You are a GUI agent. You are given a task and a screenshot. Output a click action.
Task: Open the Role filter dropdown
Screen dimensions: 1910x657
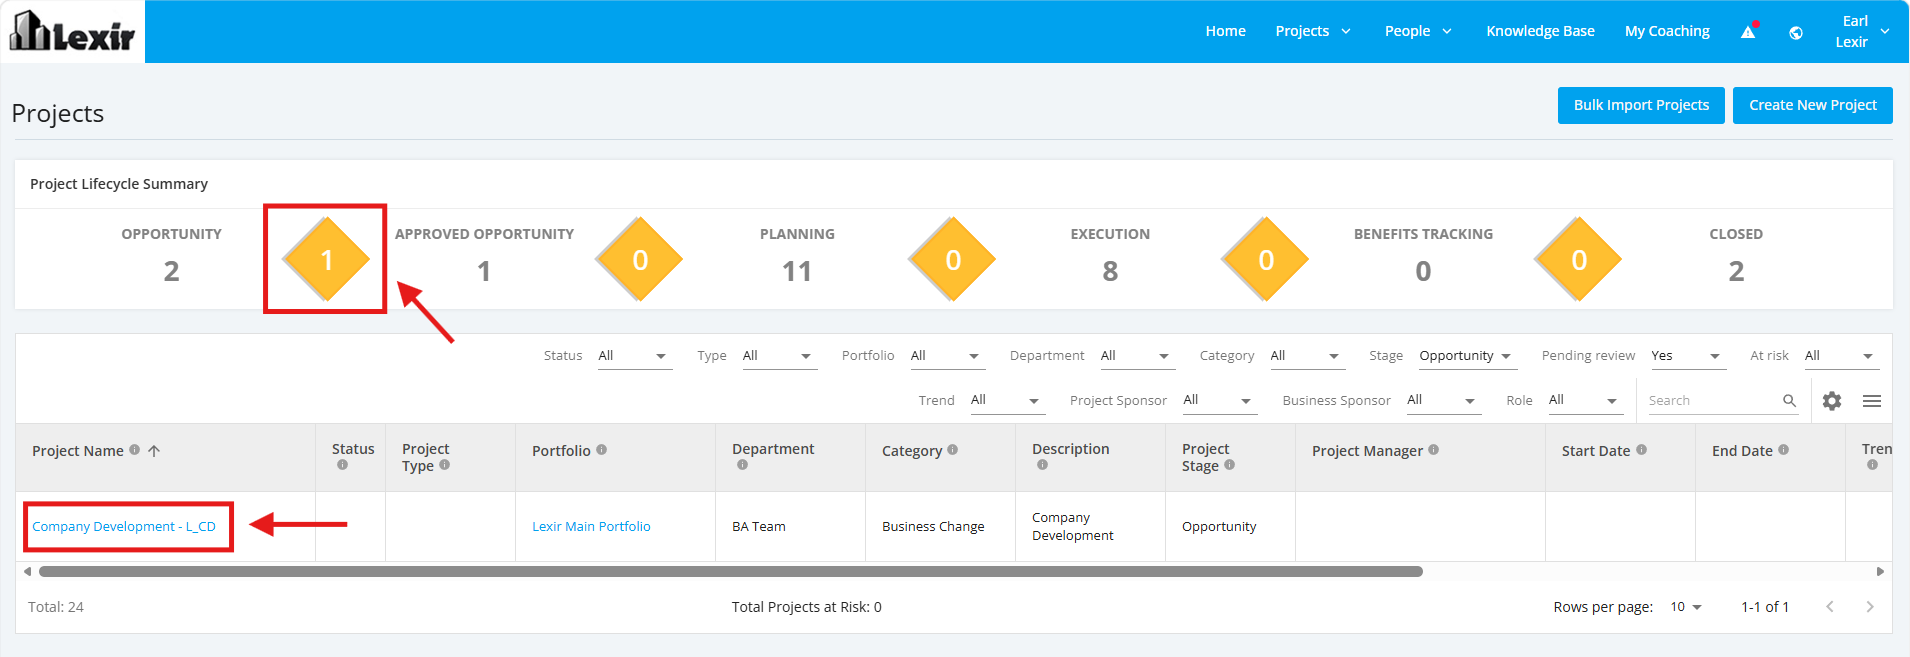point(1586,400)
